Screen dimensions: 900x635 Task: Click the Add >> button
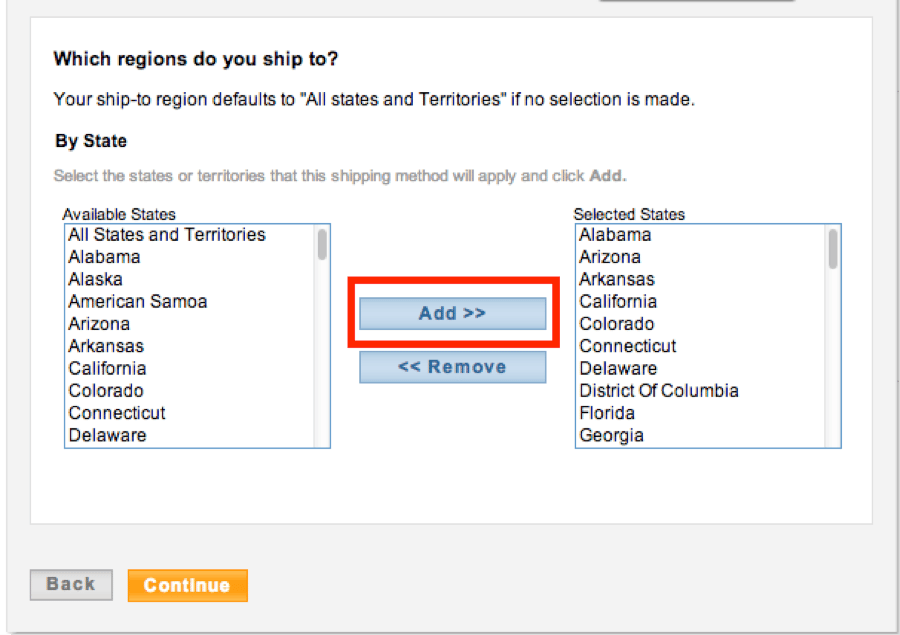point(452,313)
